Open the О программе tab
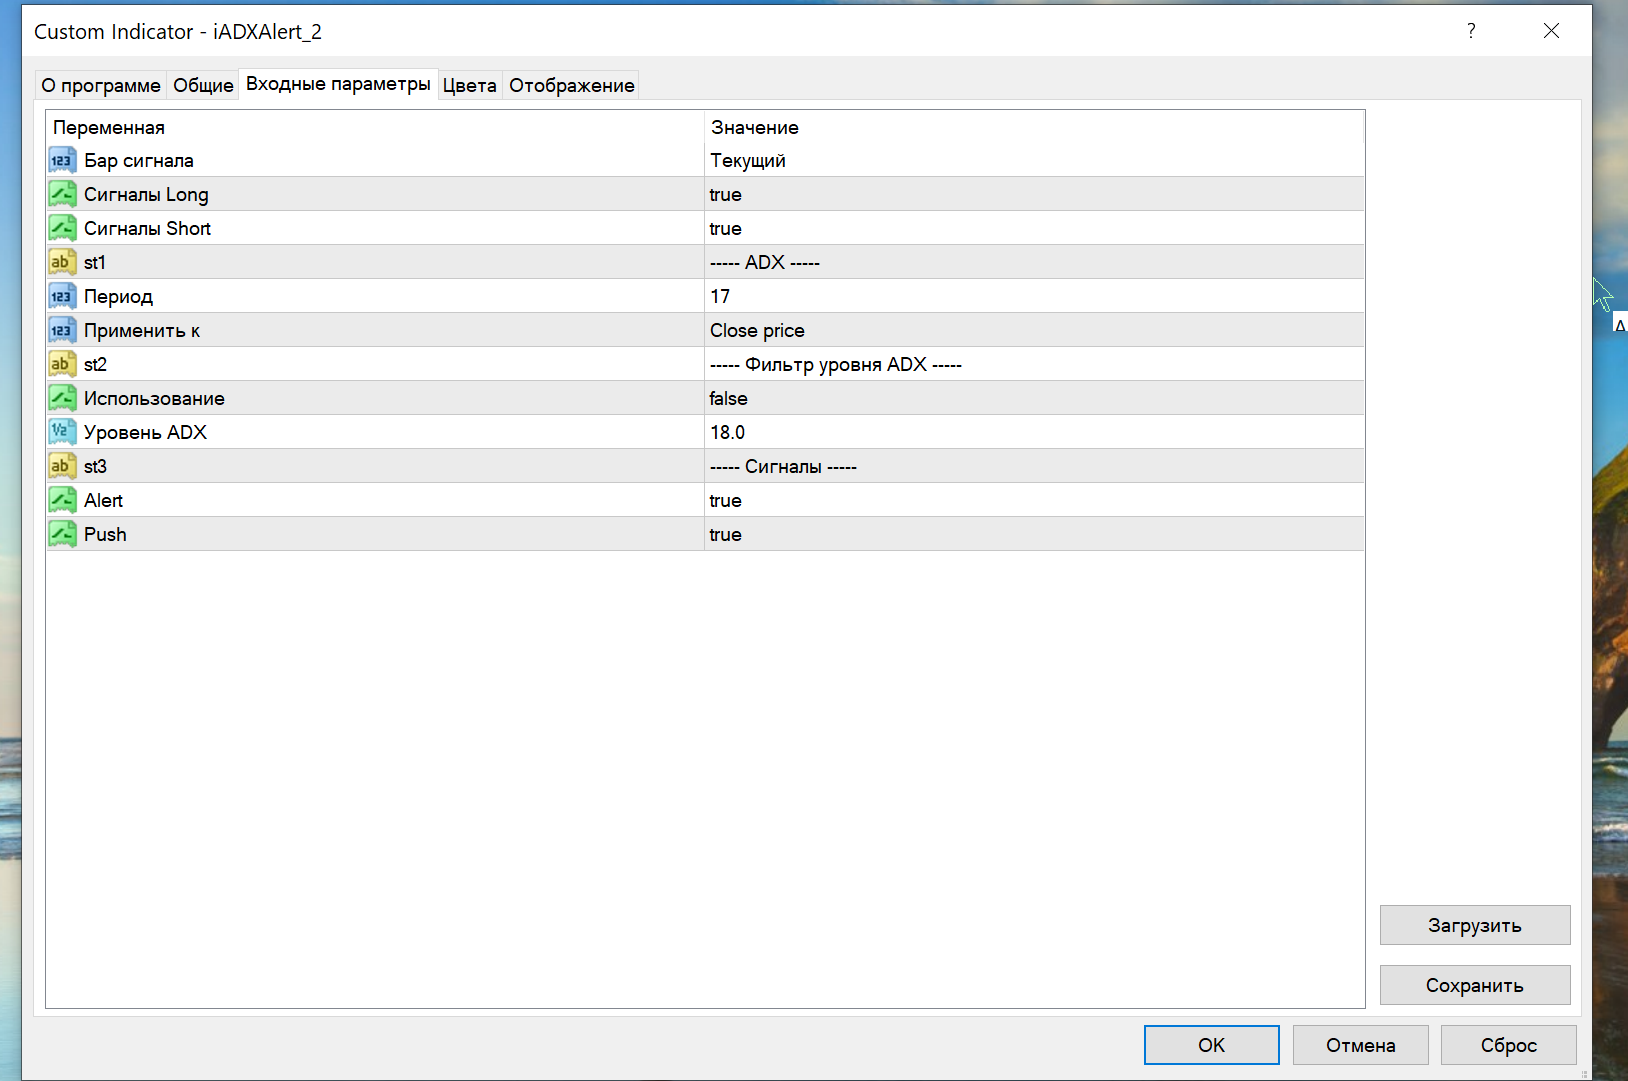Viewport: 1628px width, 1081px height. pos(101,86)
